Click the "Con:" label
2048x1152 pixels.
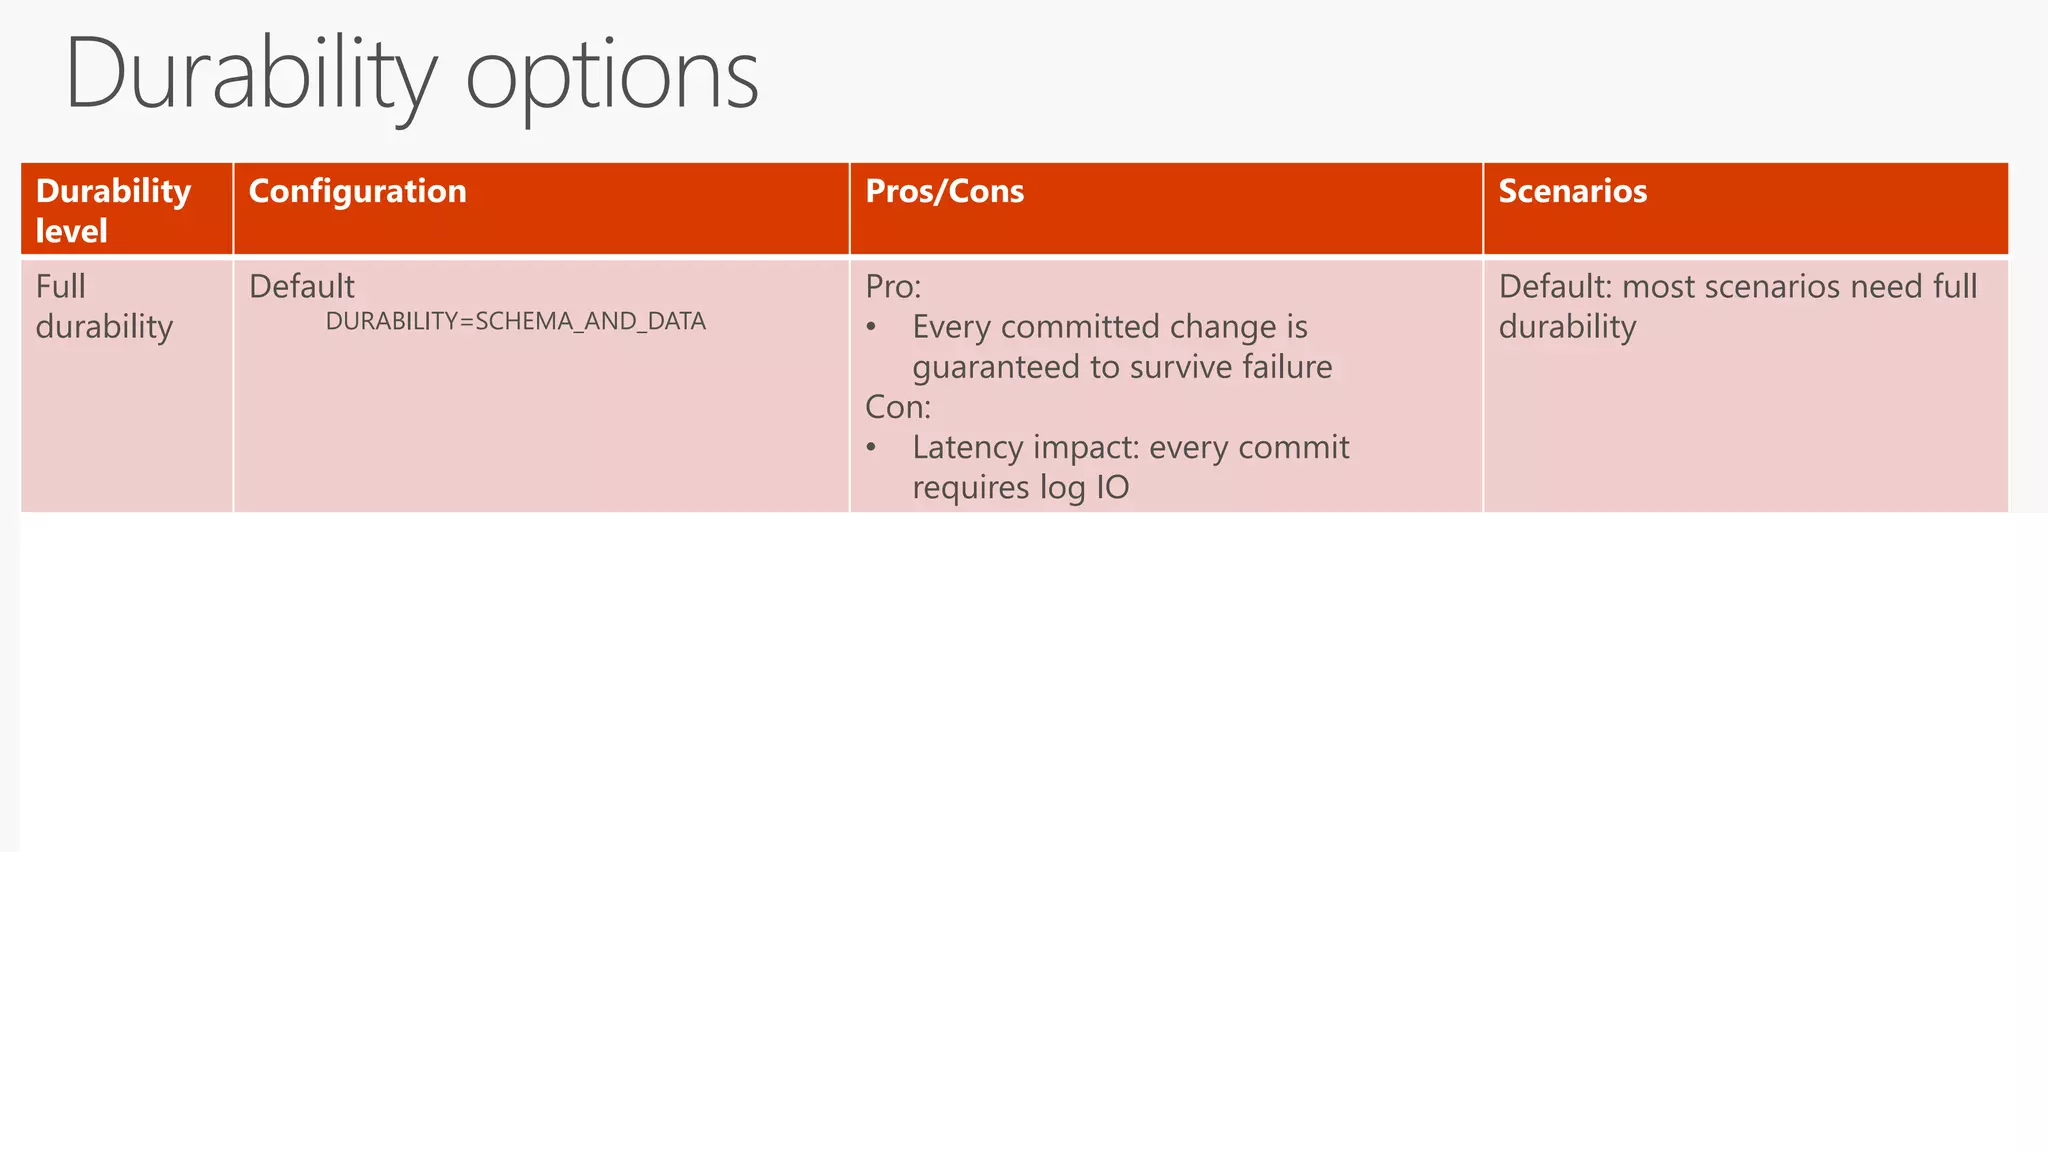pos(897,407)
